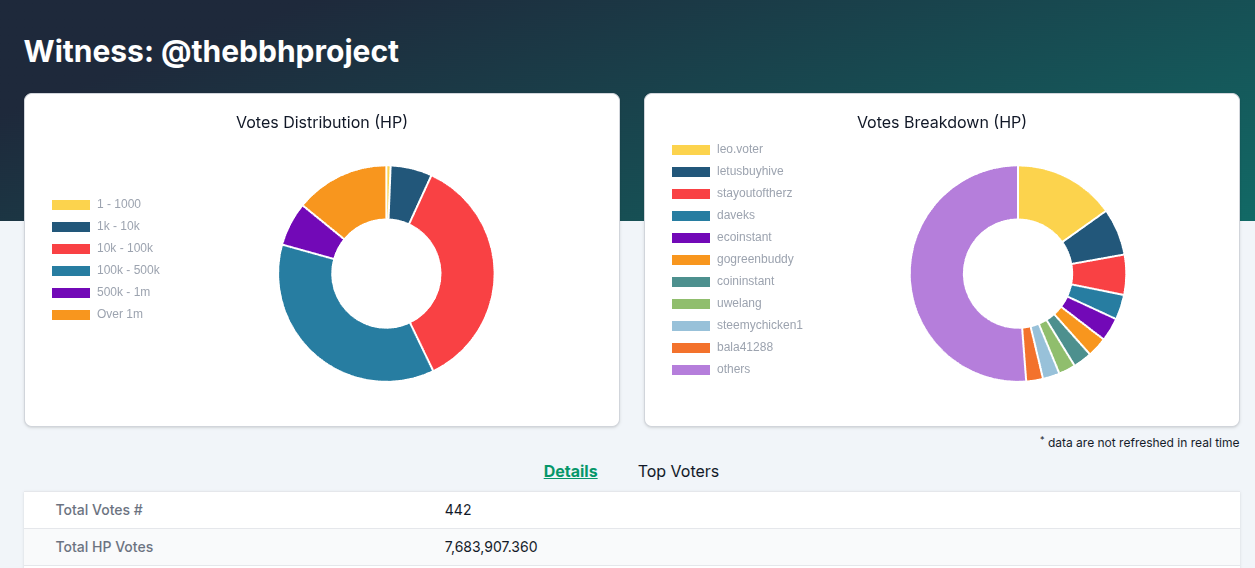The width and height of the screenshot is (1255, 568).
Task: Click the Total HP Votes value 7,683,907.360
Action: tap(491, 547)
